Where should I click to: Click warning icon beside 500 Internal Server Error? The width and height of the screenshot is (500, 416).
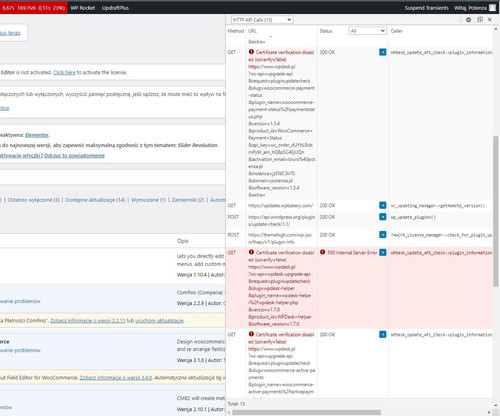pos(322,252)
